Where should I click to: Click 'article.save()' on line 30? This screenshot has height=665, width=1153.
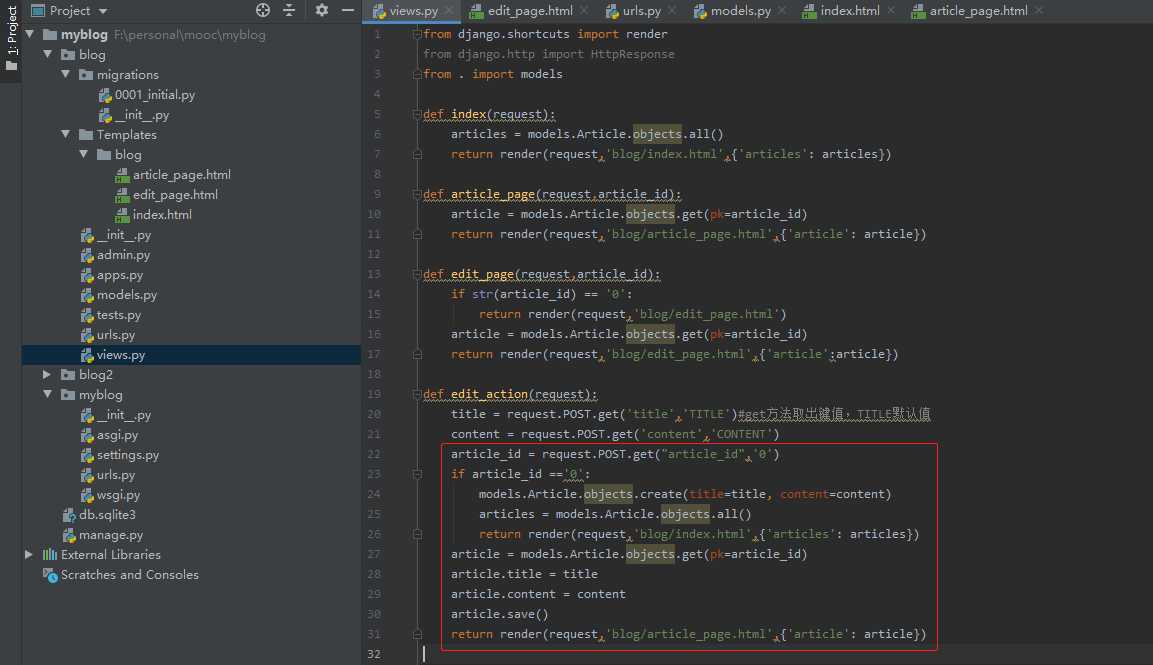coord(499,614)
